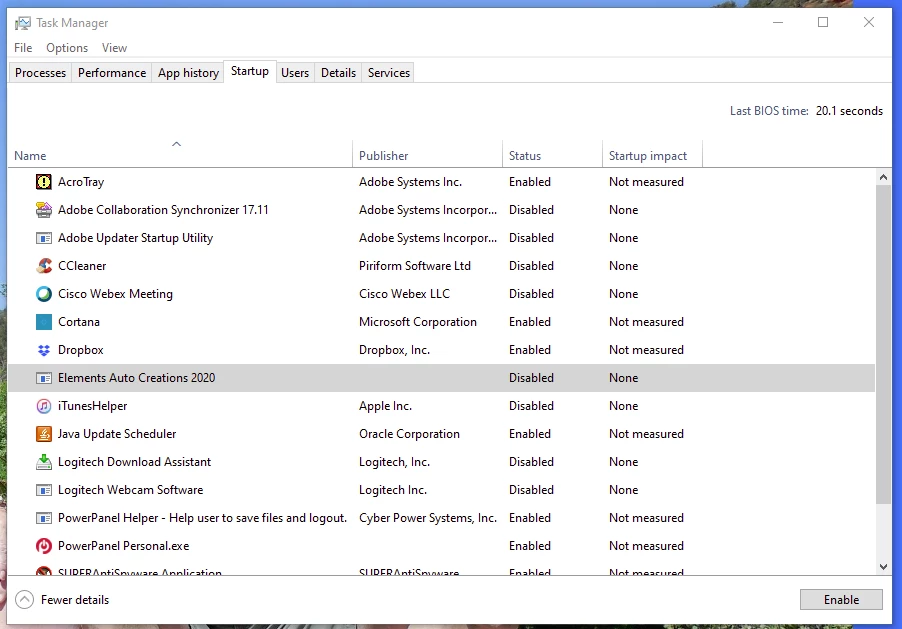
Task: Minimize the Task Manager window
Action: (x=778, y=22)
